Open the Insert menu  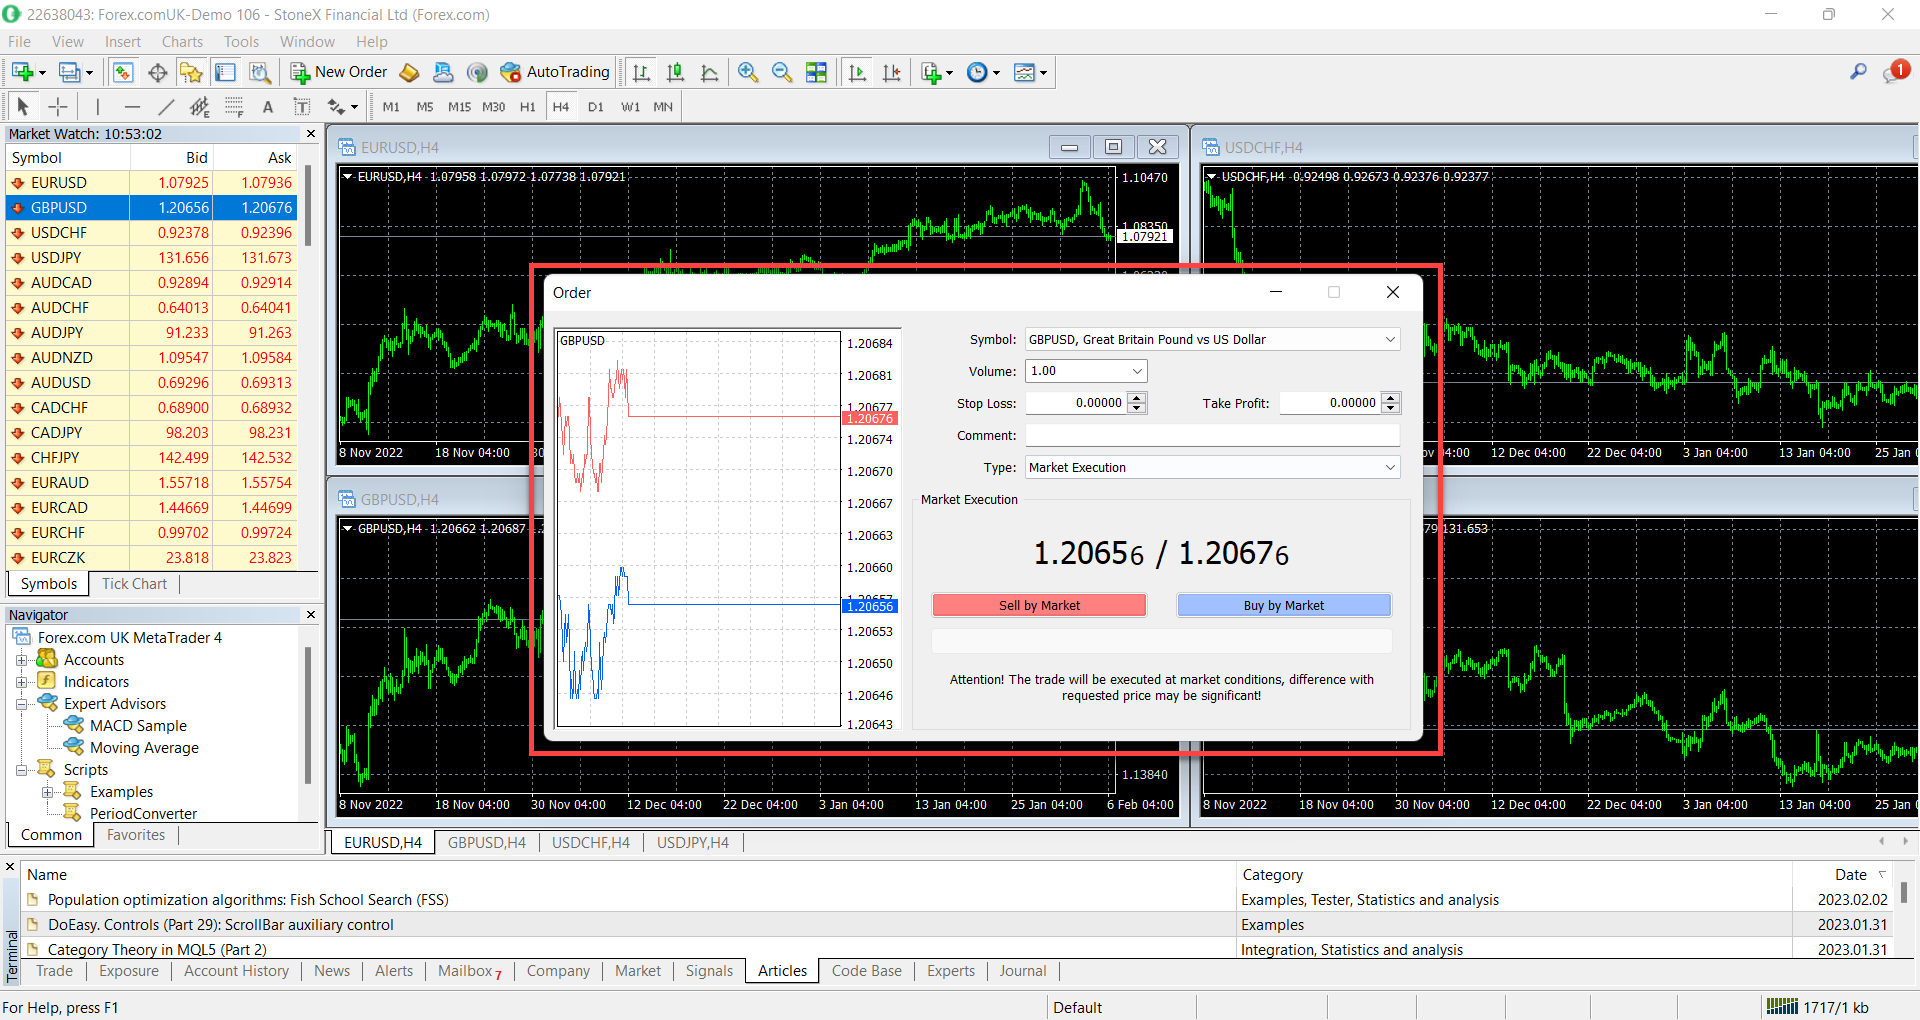click(x=123, y=42)
